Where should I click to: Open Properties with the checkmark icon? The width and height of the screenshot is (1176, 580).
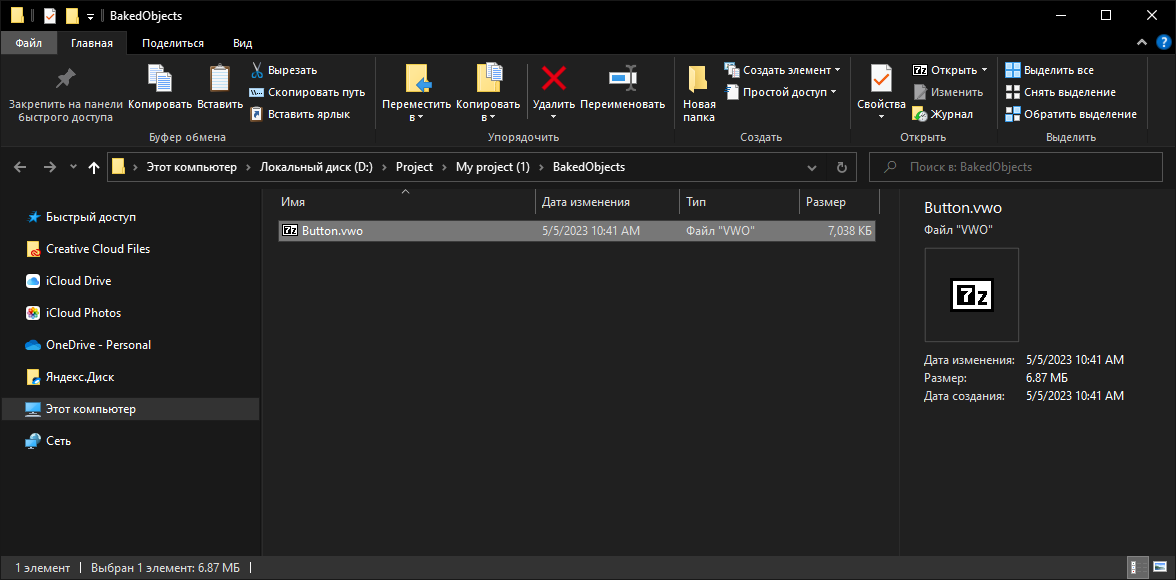click(x=881, y=79)
